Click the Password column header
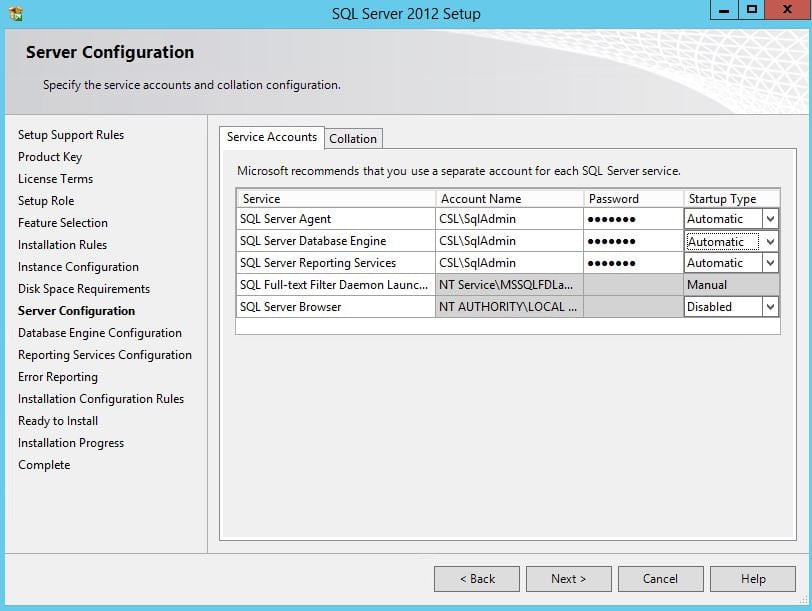 coord(633,199)
